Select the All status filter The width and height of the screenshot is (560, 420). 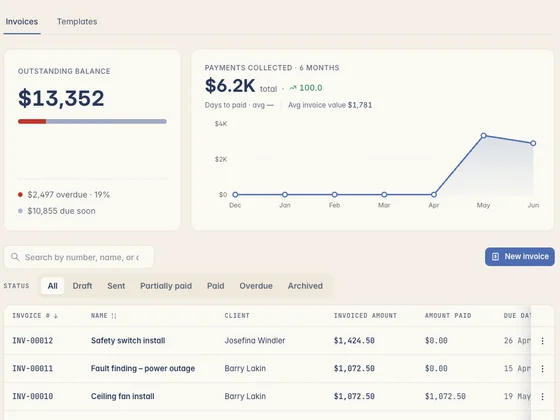tap(52, 286)
